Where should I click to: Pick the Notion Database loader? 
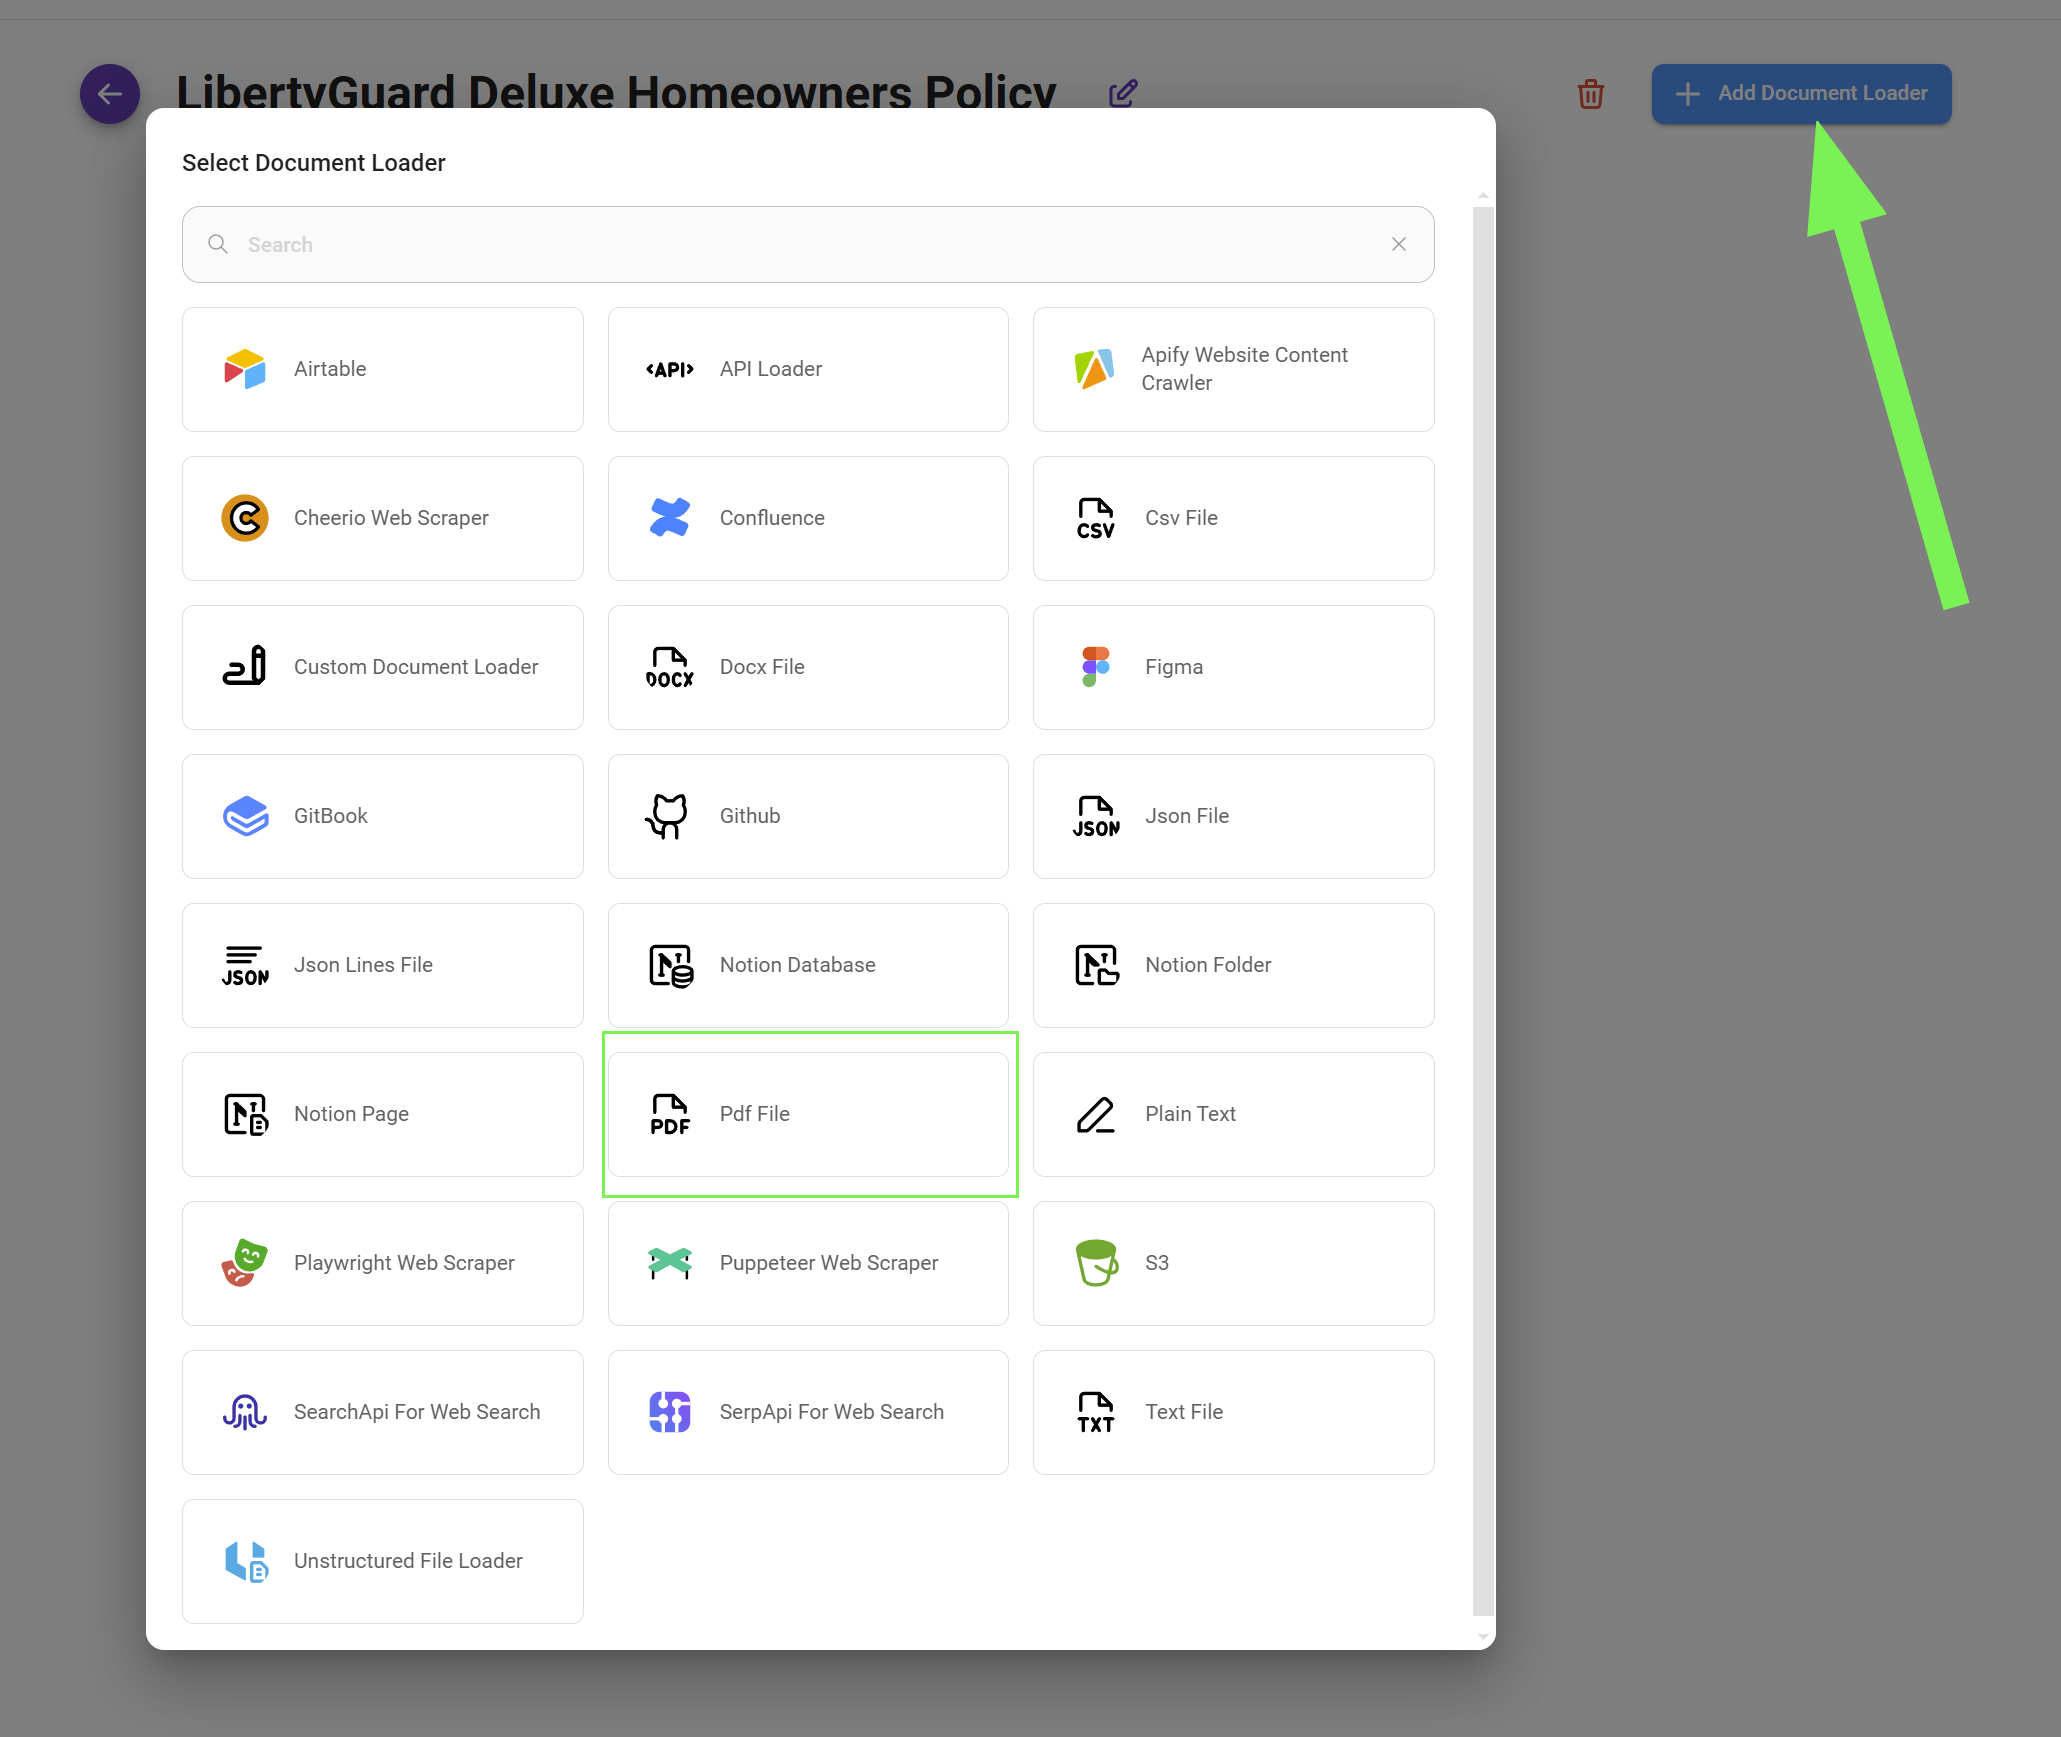[x=808, y=965]
